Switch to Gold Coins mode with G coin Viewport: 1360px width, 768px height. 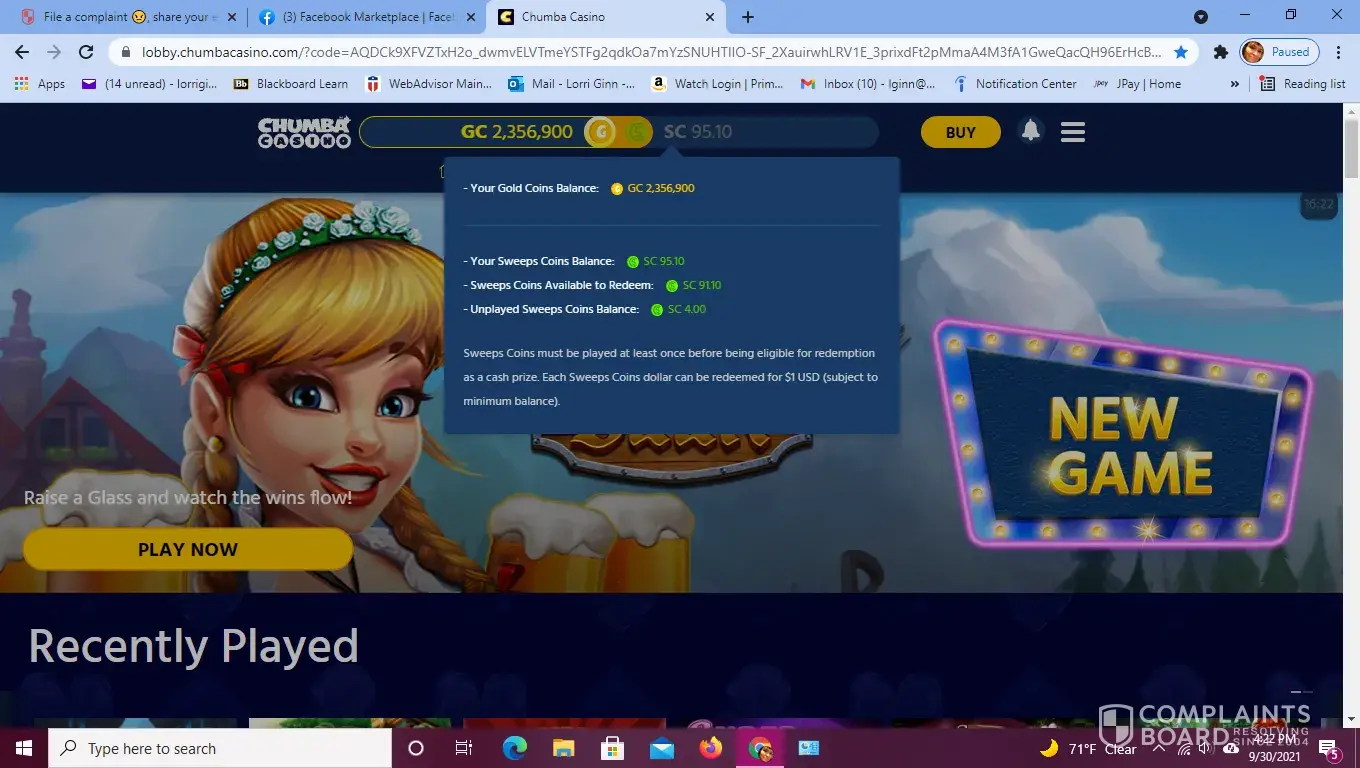click(600, 132)
